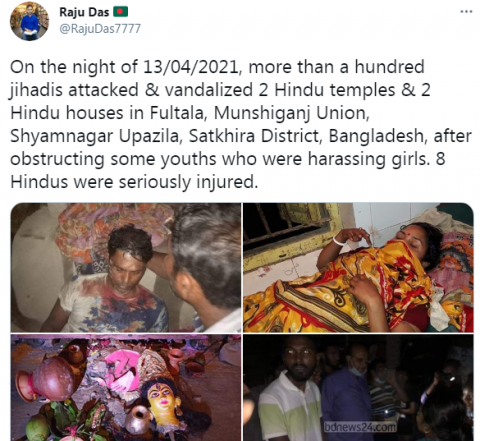Open the Raju Das display name link
480x441 pixels.
pos(84,12)
